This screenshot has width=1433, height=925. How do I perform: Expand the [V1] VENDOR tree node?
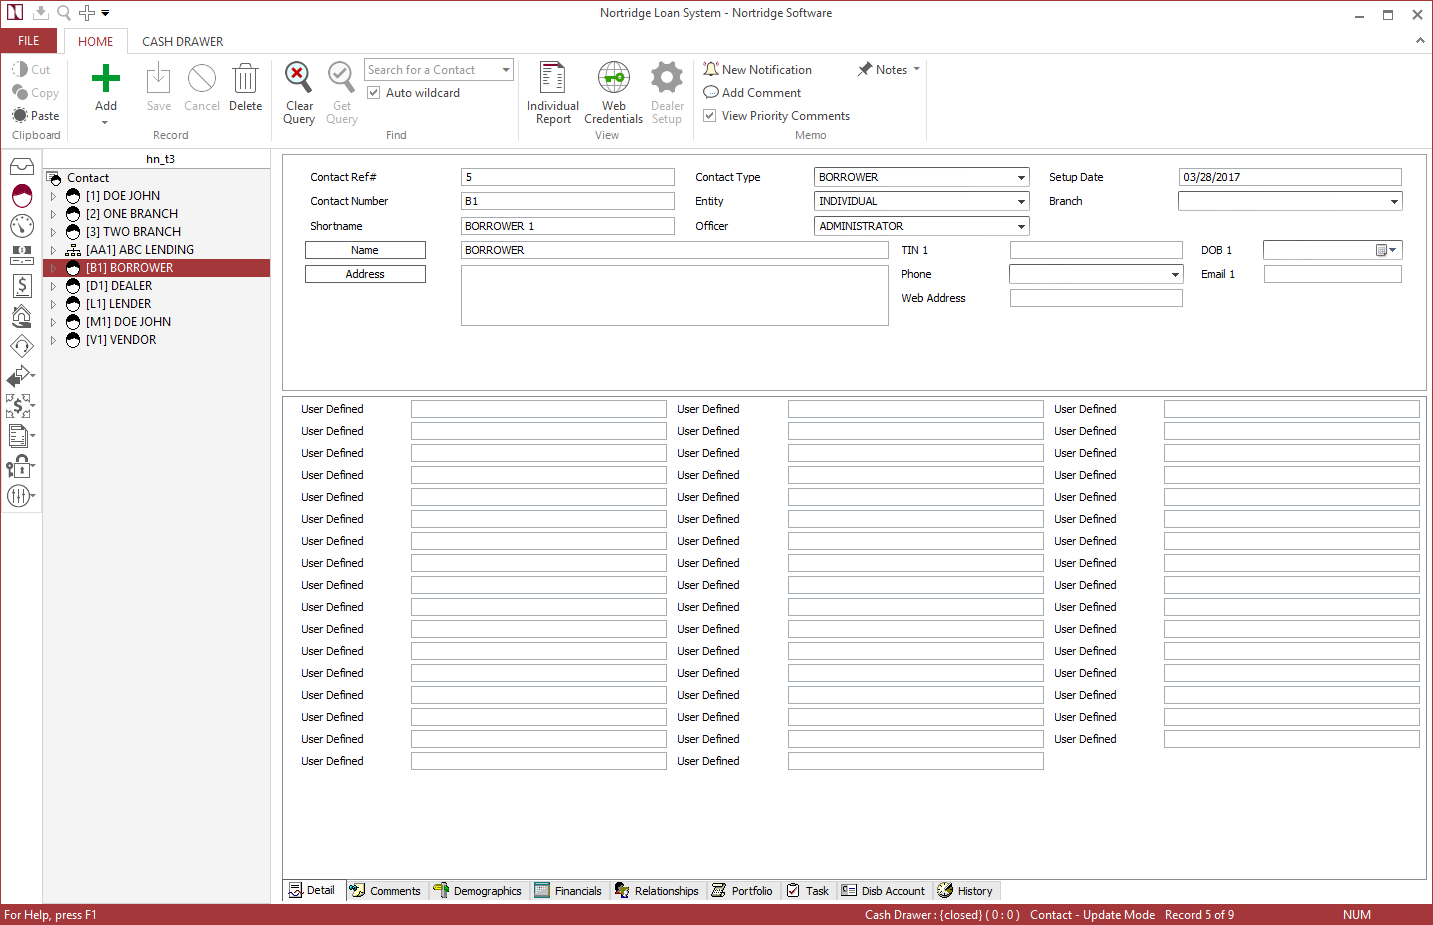point(53,340)
